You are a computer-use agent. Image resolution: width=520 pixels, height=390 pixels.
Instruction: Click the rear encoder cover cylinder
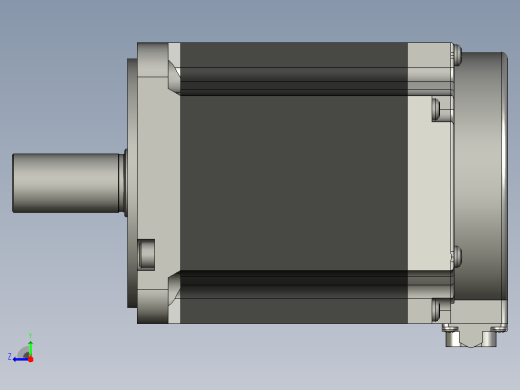point(481,177)
